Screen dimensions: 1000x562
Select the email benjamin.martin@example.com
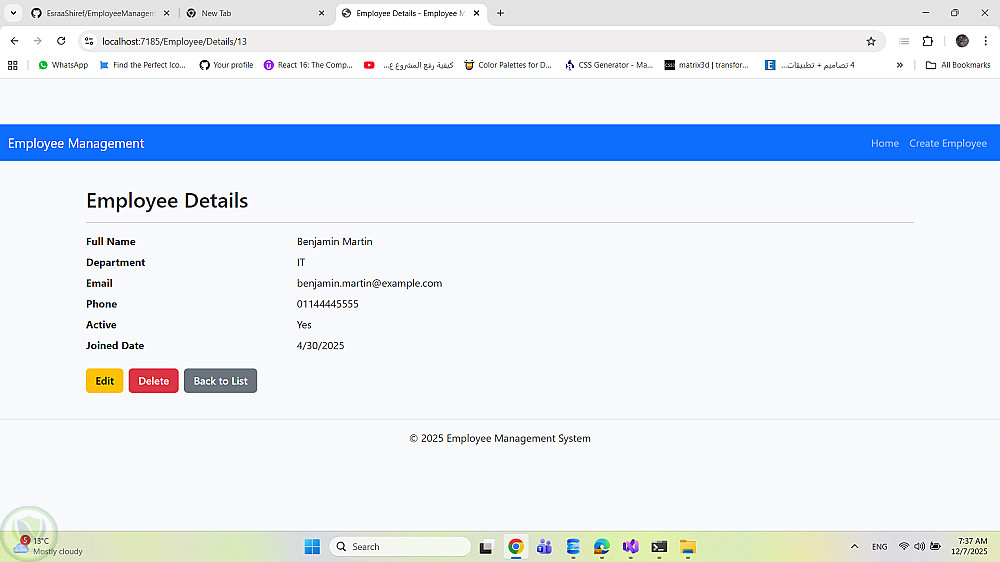(x=369, y=283)
